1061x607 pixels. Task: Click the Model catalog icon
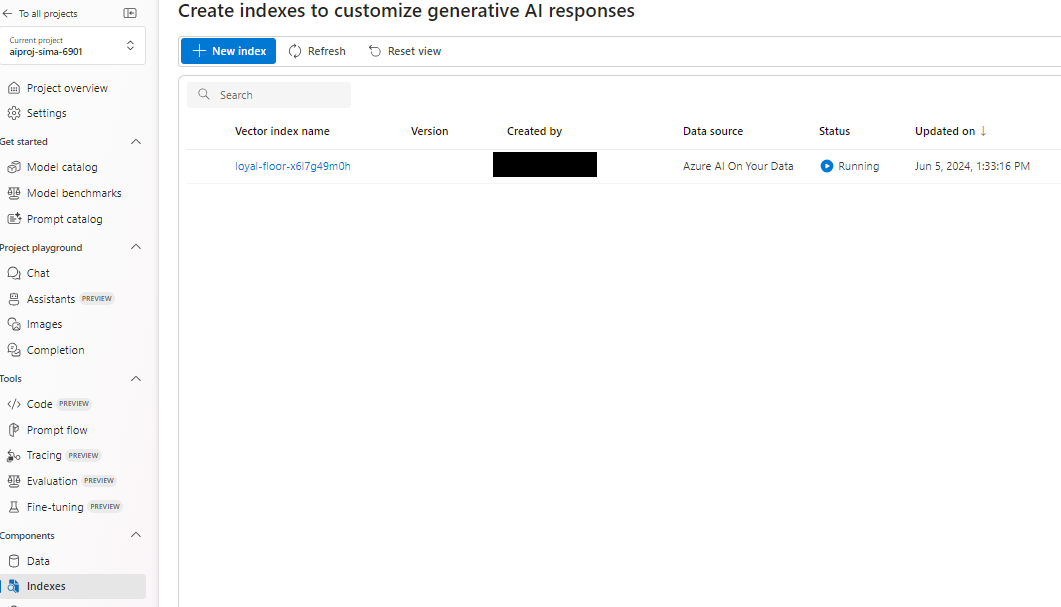[x=14, y=167]
